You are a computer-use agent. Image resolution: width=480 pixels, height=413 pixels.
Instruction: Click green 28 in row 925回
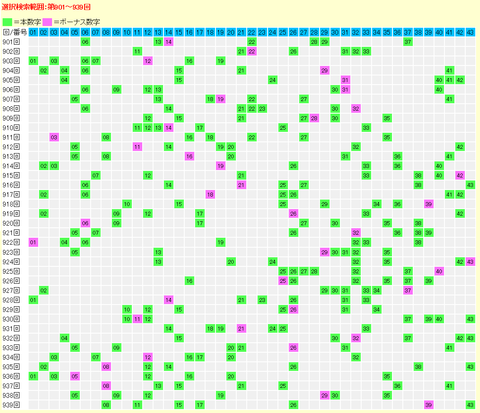coord(314,271)
